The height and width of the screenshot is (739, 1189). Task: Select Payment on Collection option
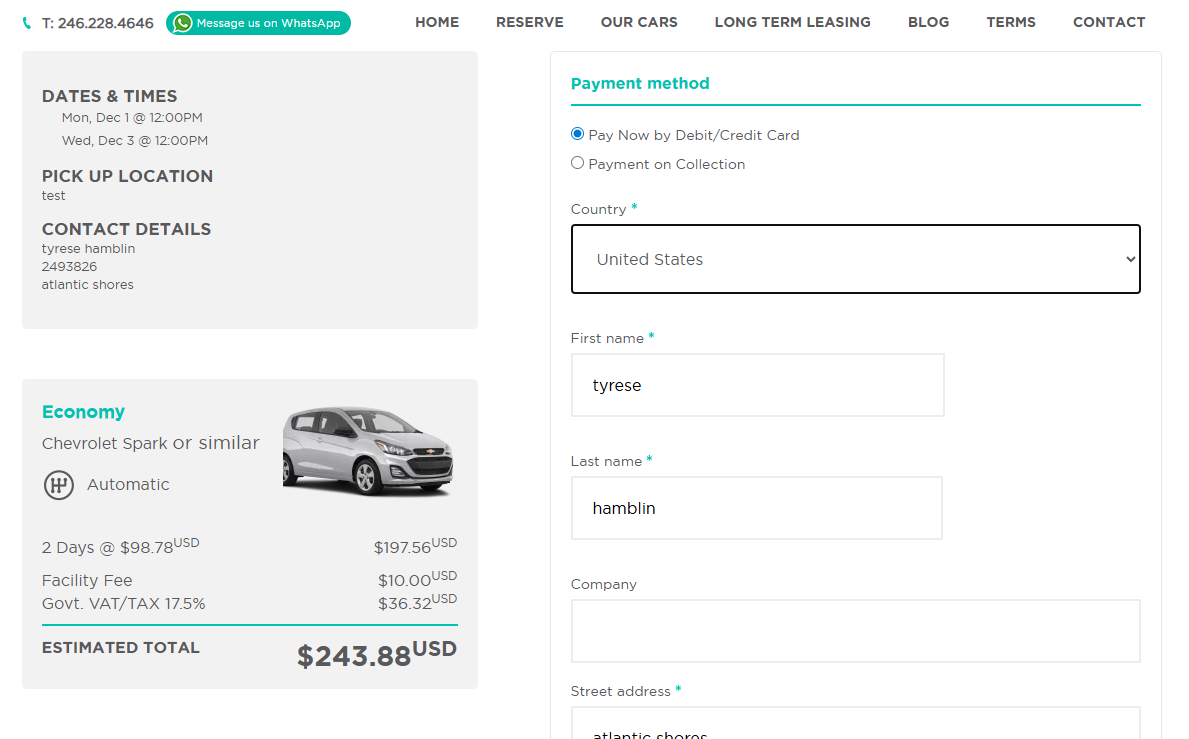577,163
